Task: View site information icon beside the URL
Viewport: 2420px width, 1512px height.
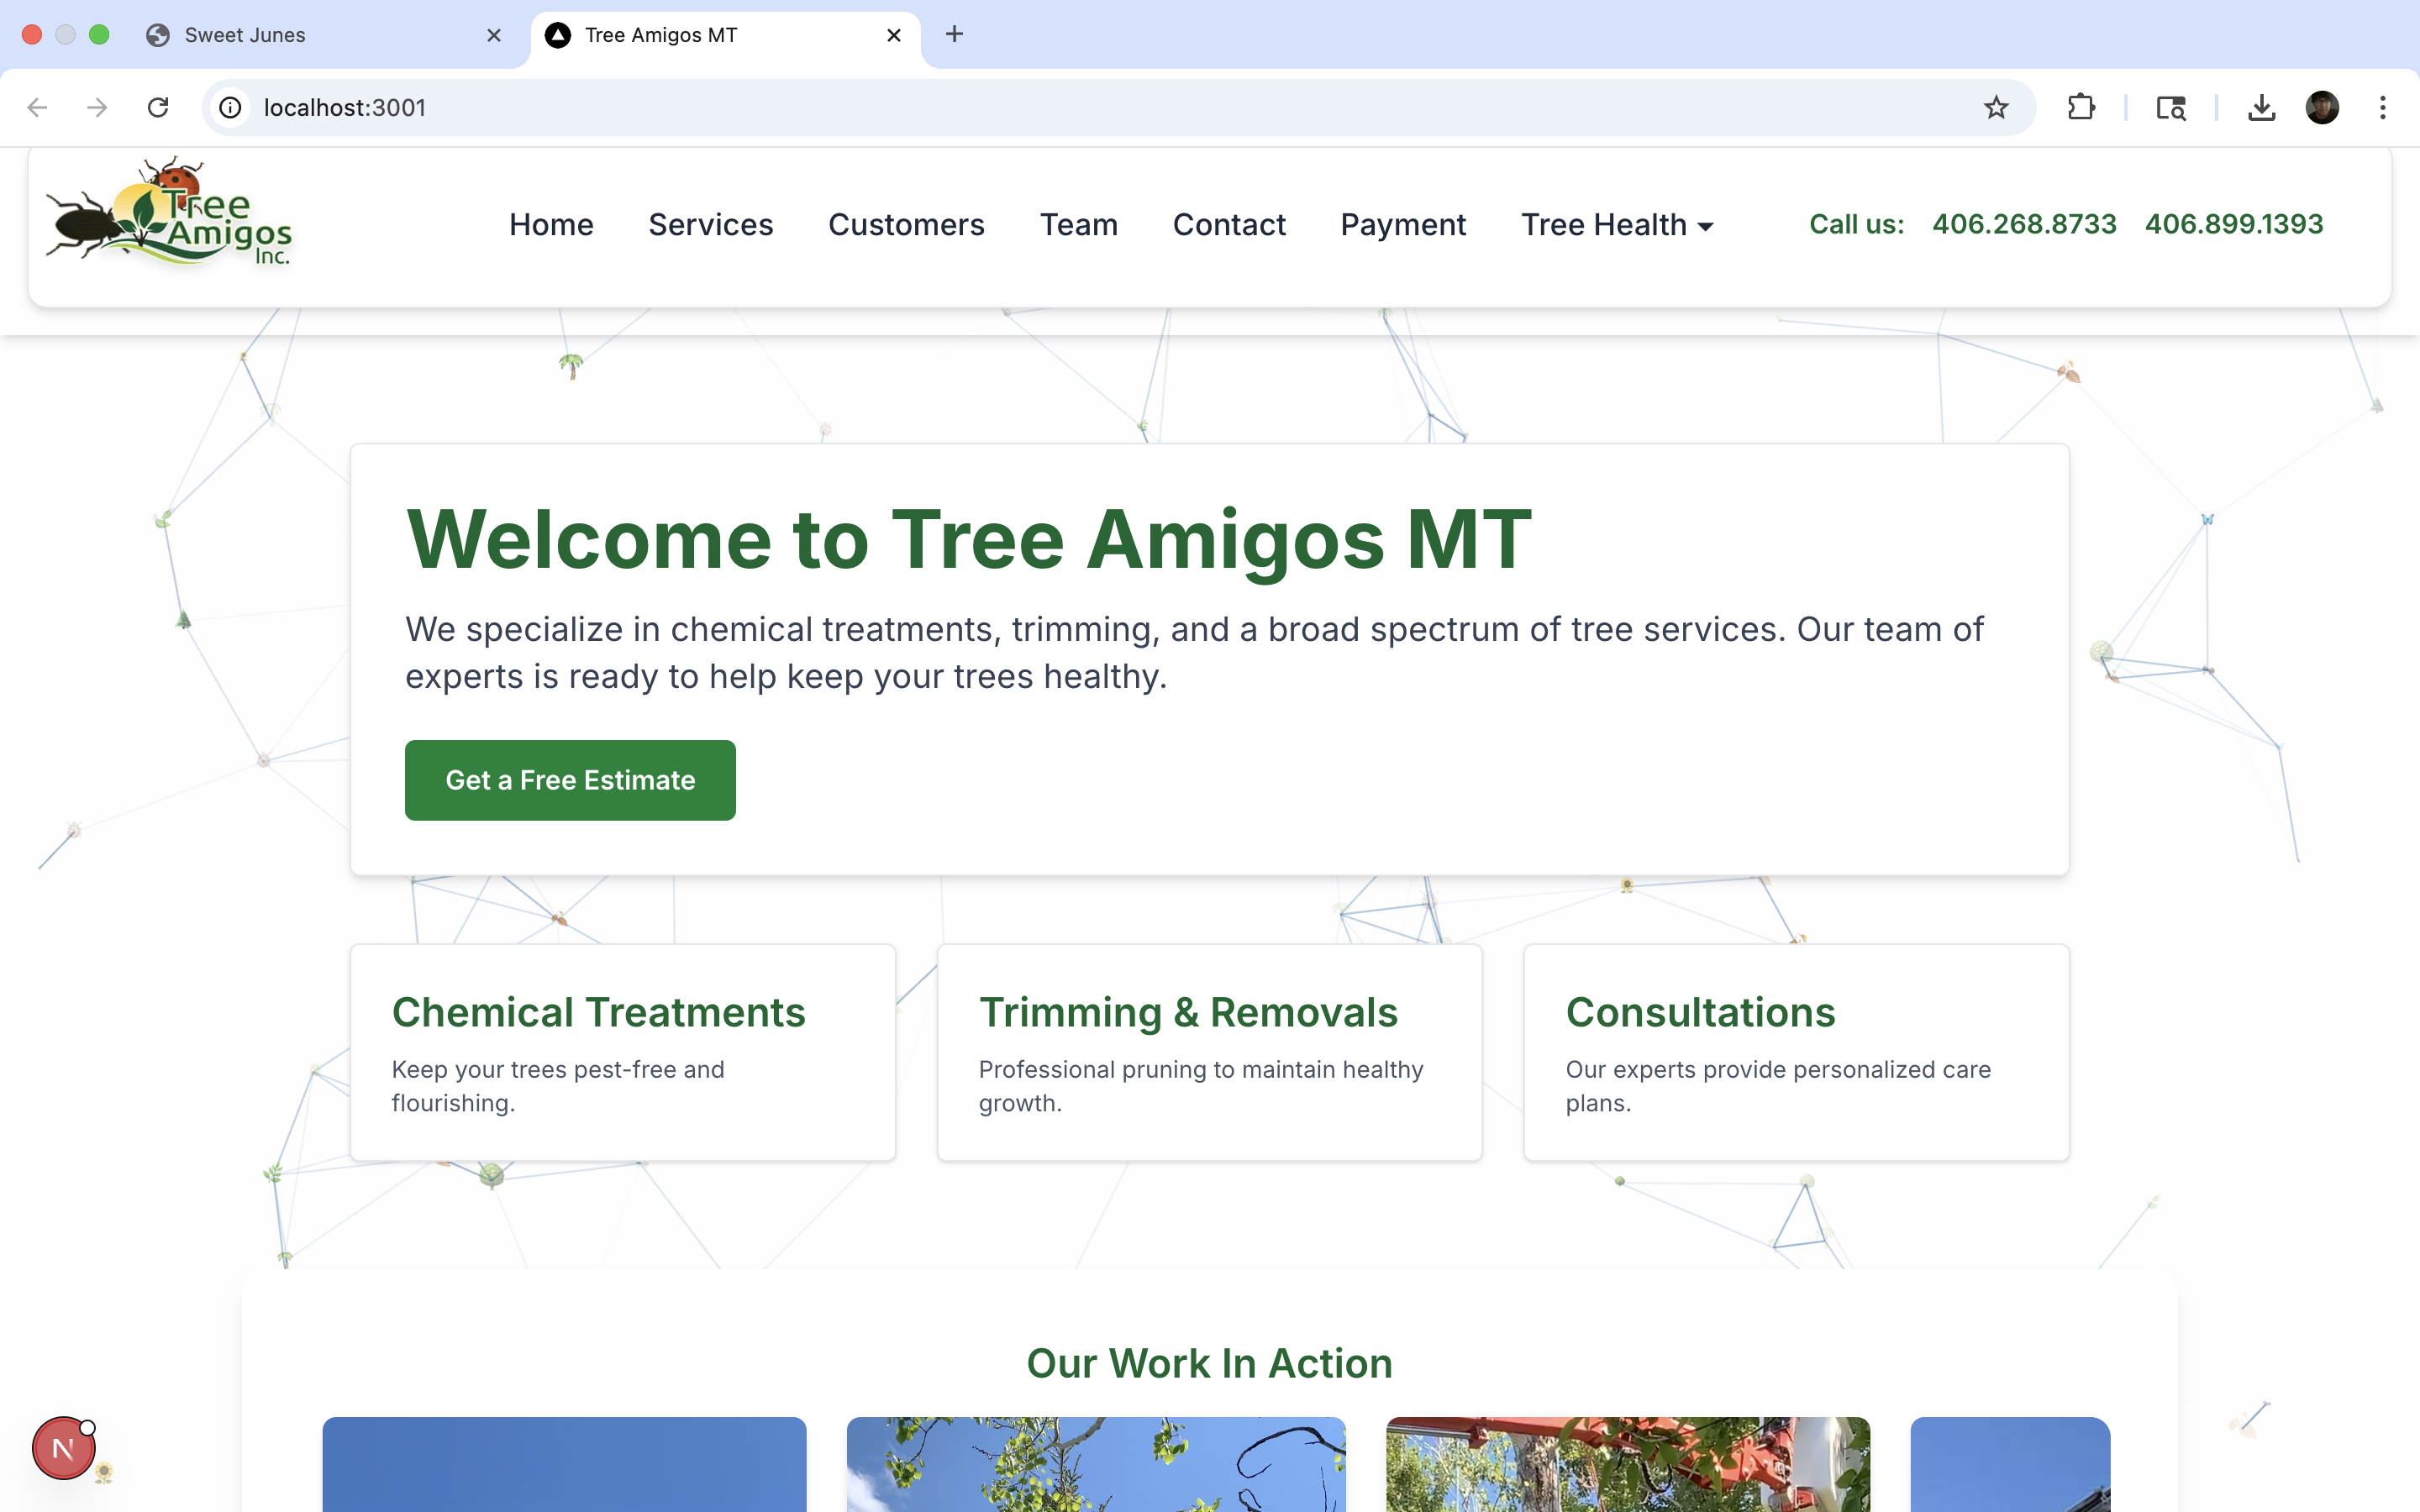Action: (x=231, y=107)
